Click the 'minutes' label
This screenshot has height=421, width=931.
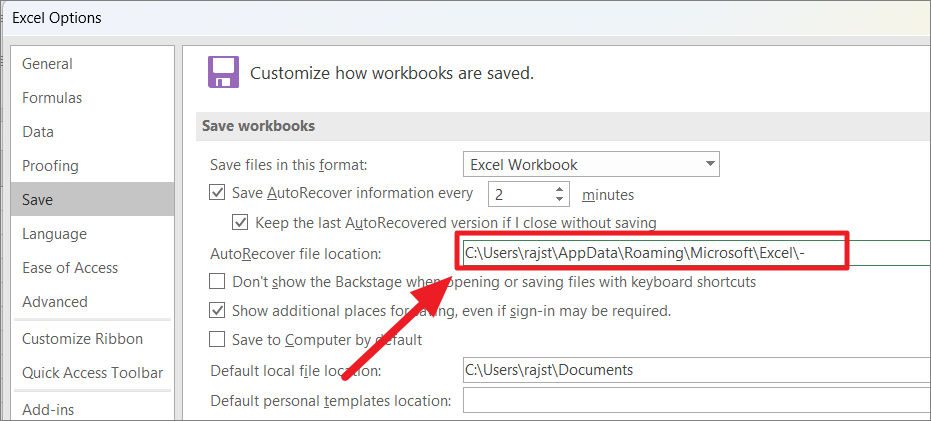[x=608, y=195]
